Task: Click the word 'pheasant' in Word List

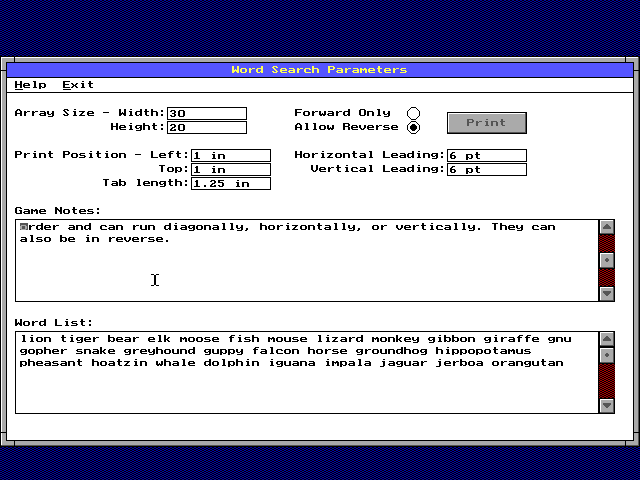Action: coord(51,363)
